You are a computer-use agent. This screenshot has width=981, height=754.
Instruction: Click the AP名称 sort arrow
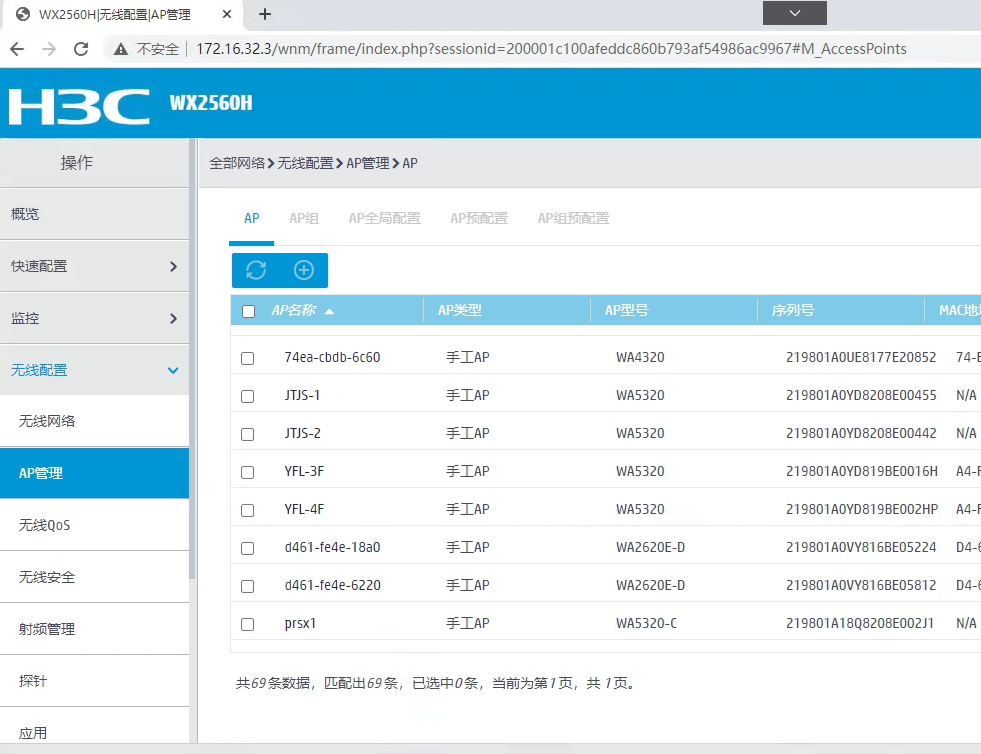pos(329,311)
